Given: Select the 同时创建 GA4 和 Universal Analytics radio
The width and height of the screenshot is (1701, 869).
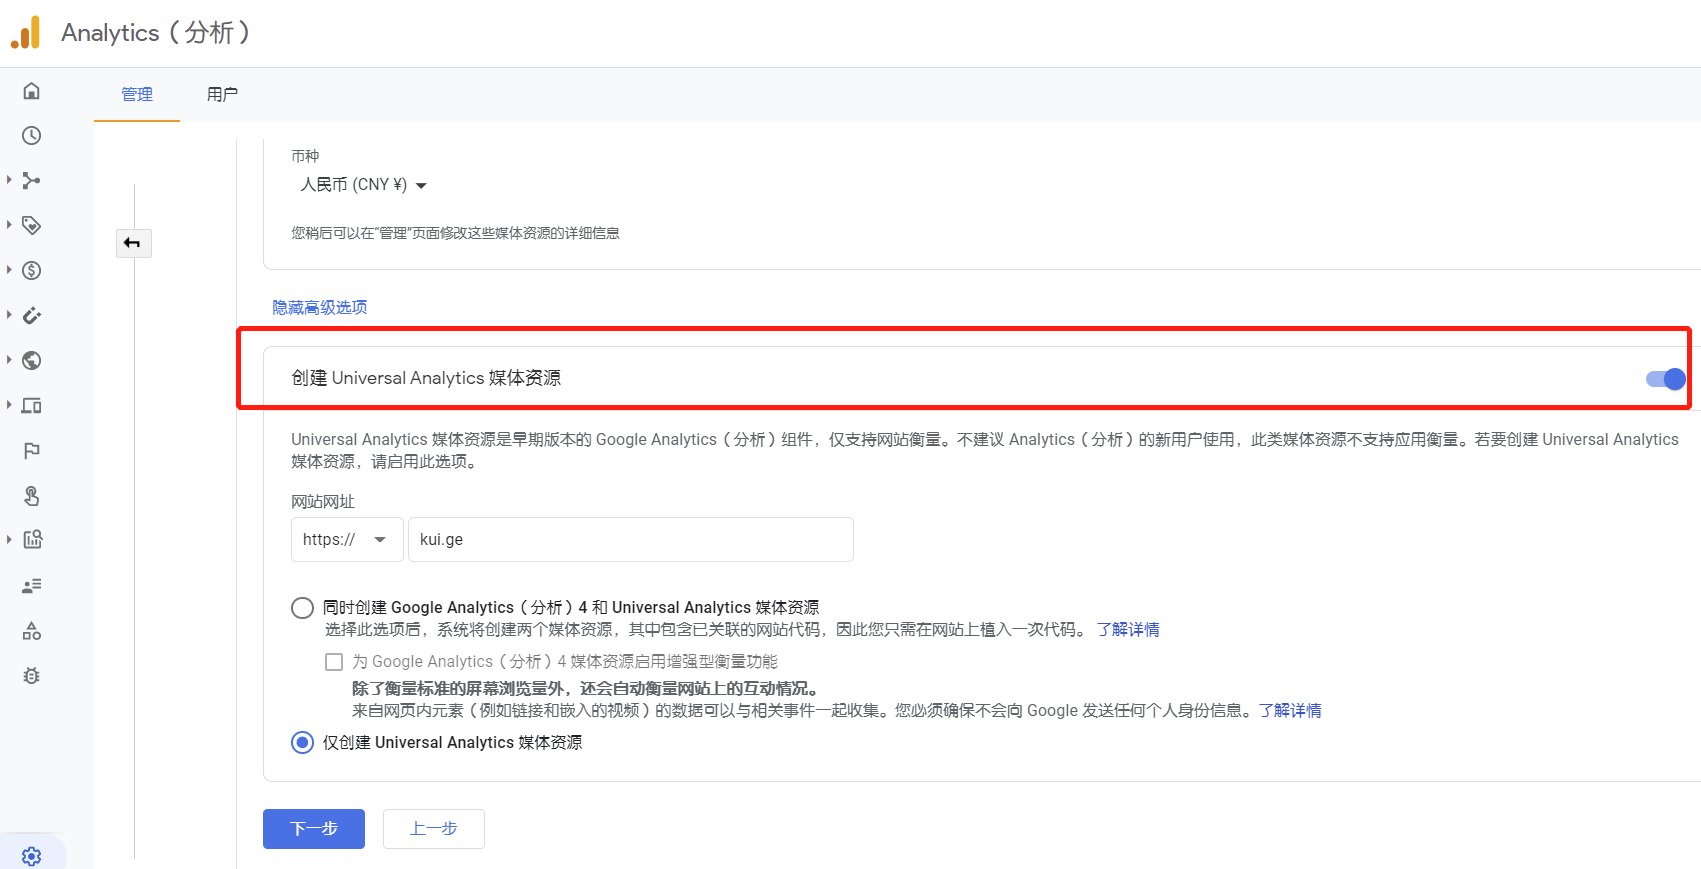Looking at the screenshot, I should [302, 608].
